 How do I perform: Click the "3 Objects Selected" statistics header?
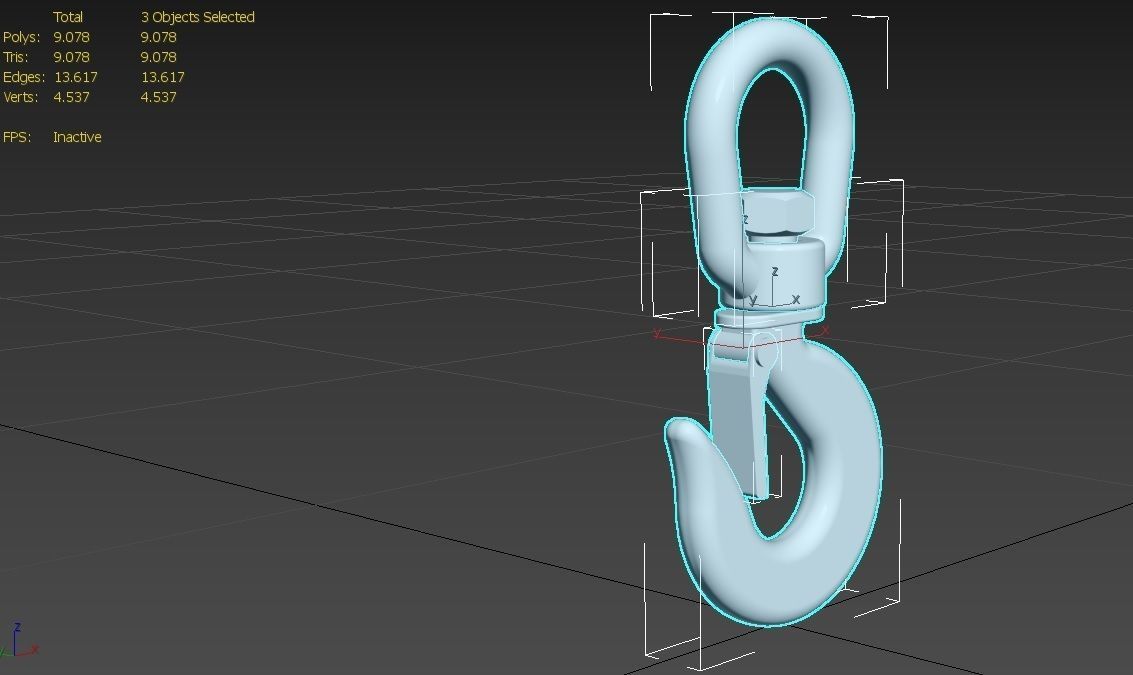click(x=197, y=17)
